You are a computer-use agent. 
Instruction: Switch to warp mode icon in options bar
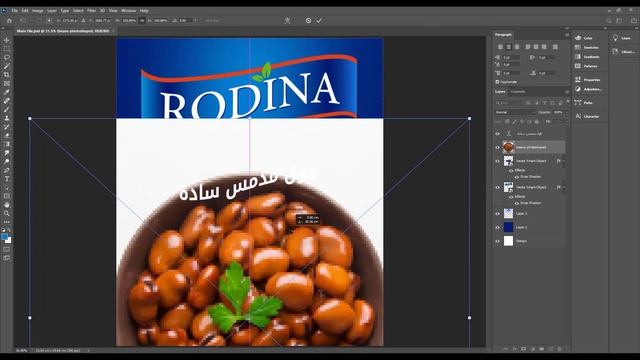tap(287, 20)
